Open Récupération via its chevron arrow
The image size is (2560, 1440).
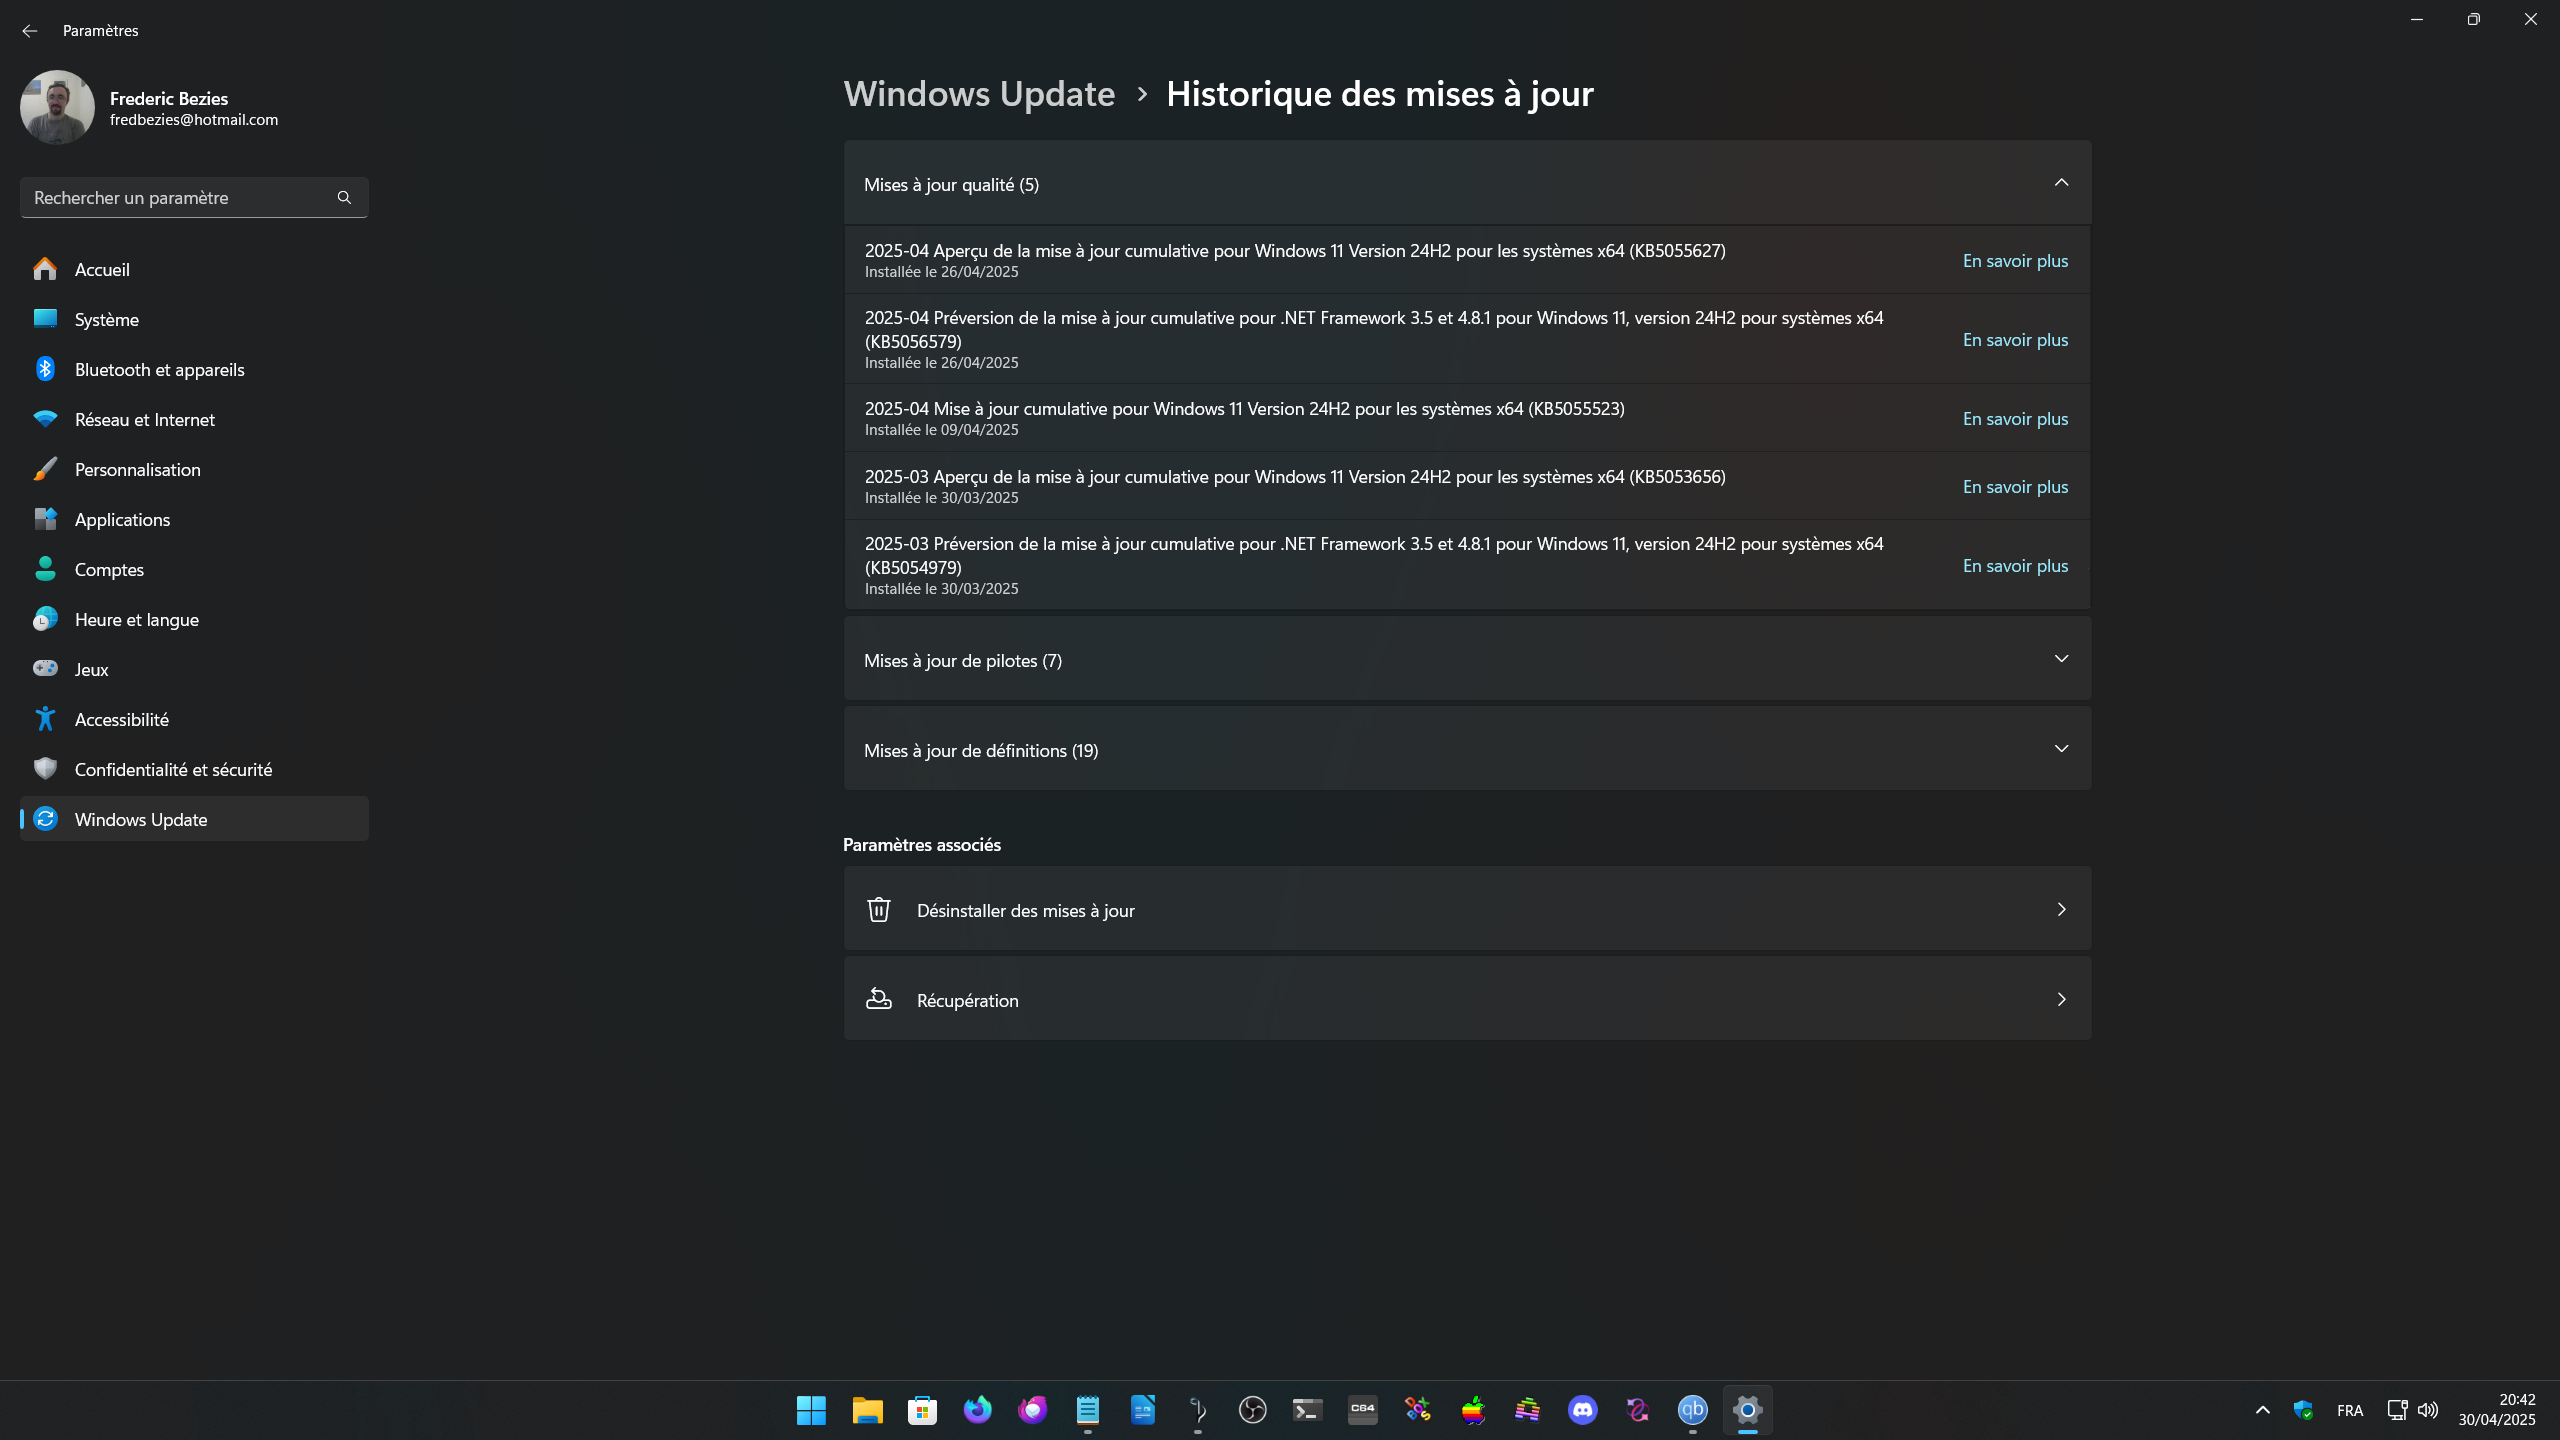click(2061, 999)
